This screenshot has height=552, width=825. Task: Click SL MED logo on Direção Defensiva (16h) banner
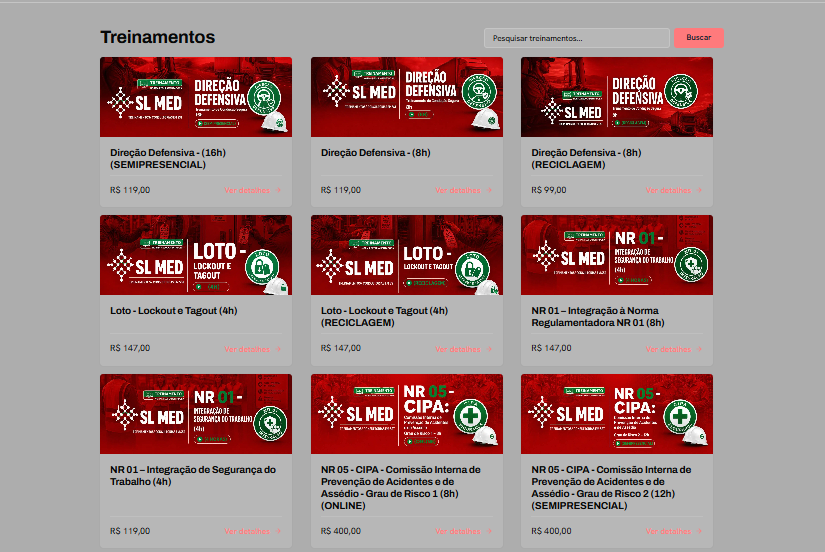tap(145, 103)
